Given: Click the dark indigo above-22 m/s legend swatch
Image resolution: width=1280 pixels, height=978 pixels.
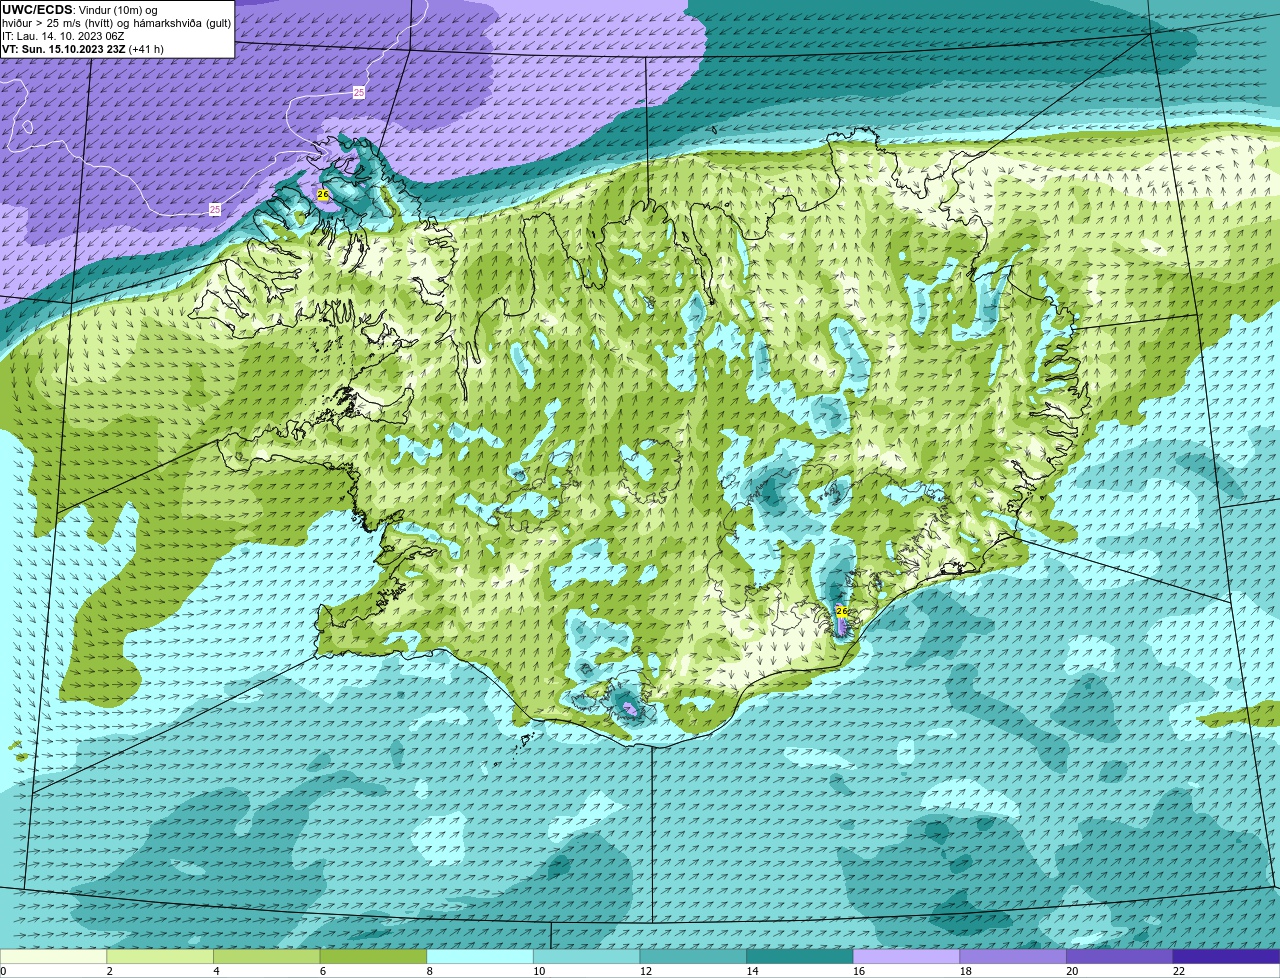Looking at the screenshot, I should [x=1226, y=956].
